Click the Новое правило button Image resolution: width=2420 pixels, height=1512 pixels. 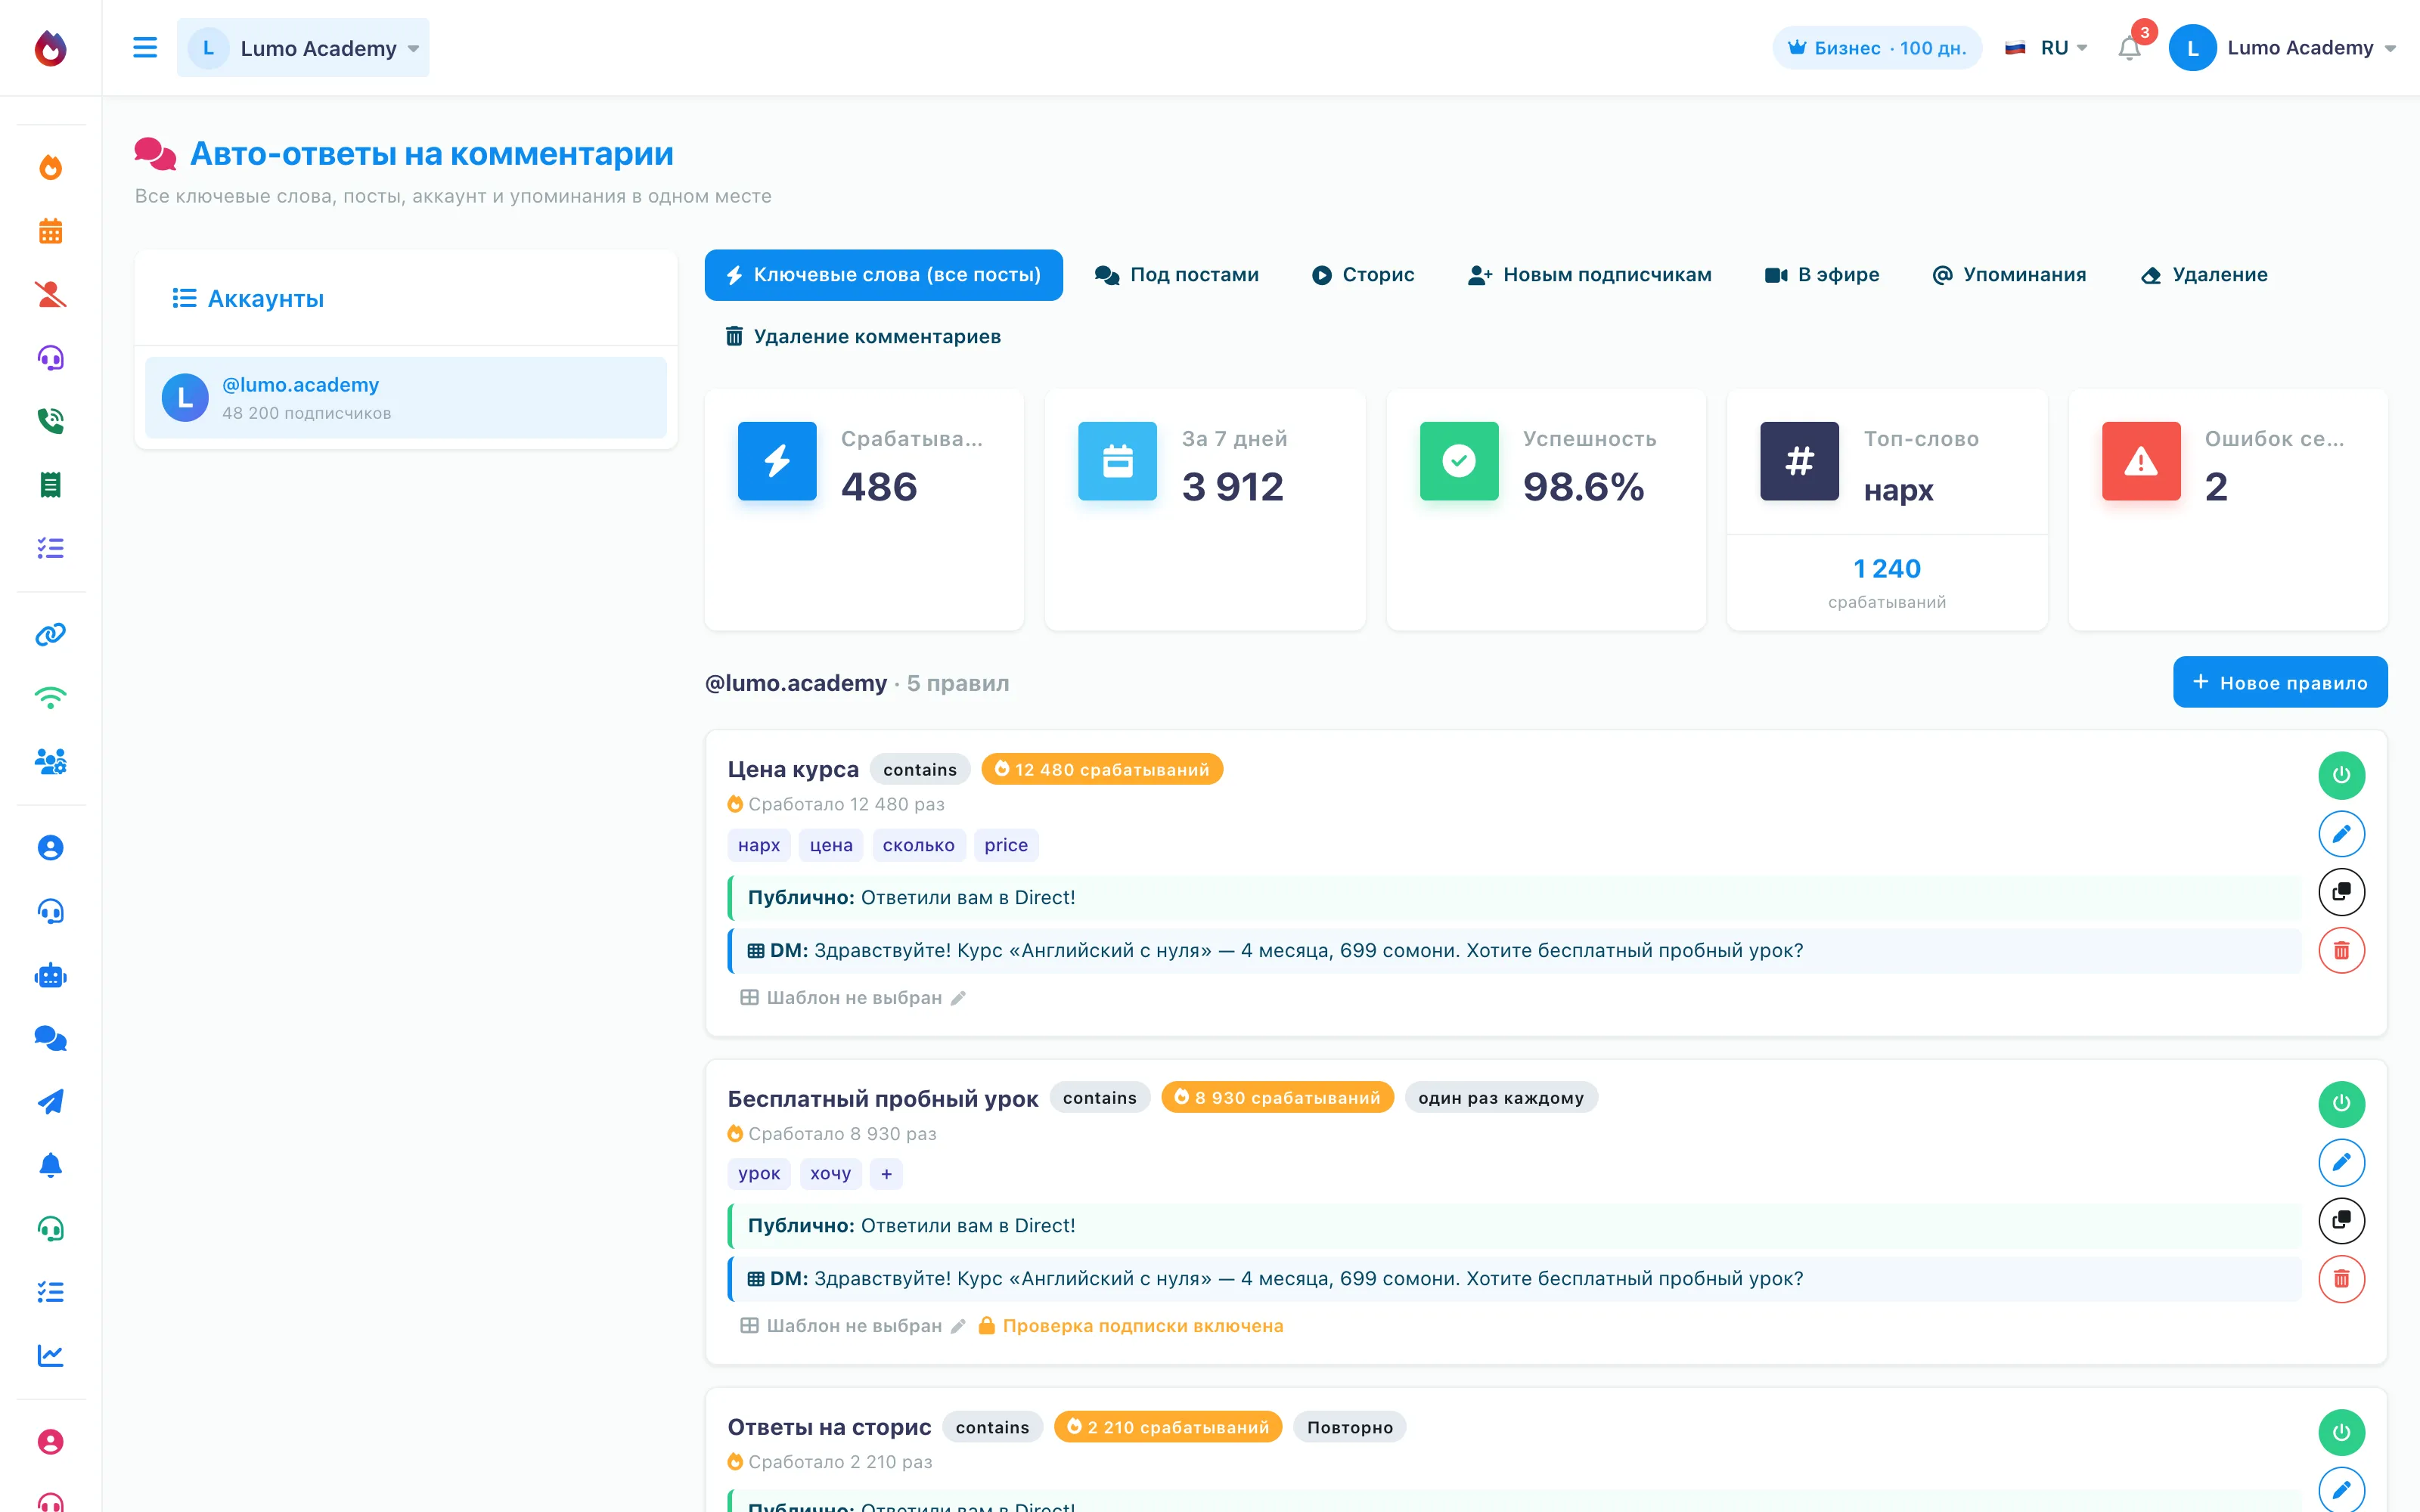coord(2280,682)
